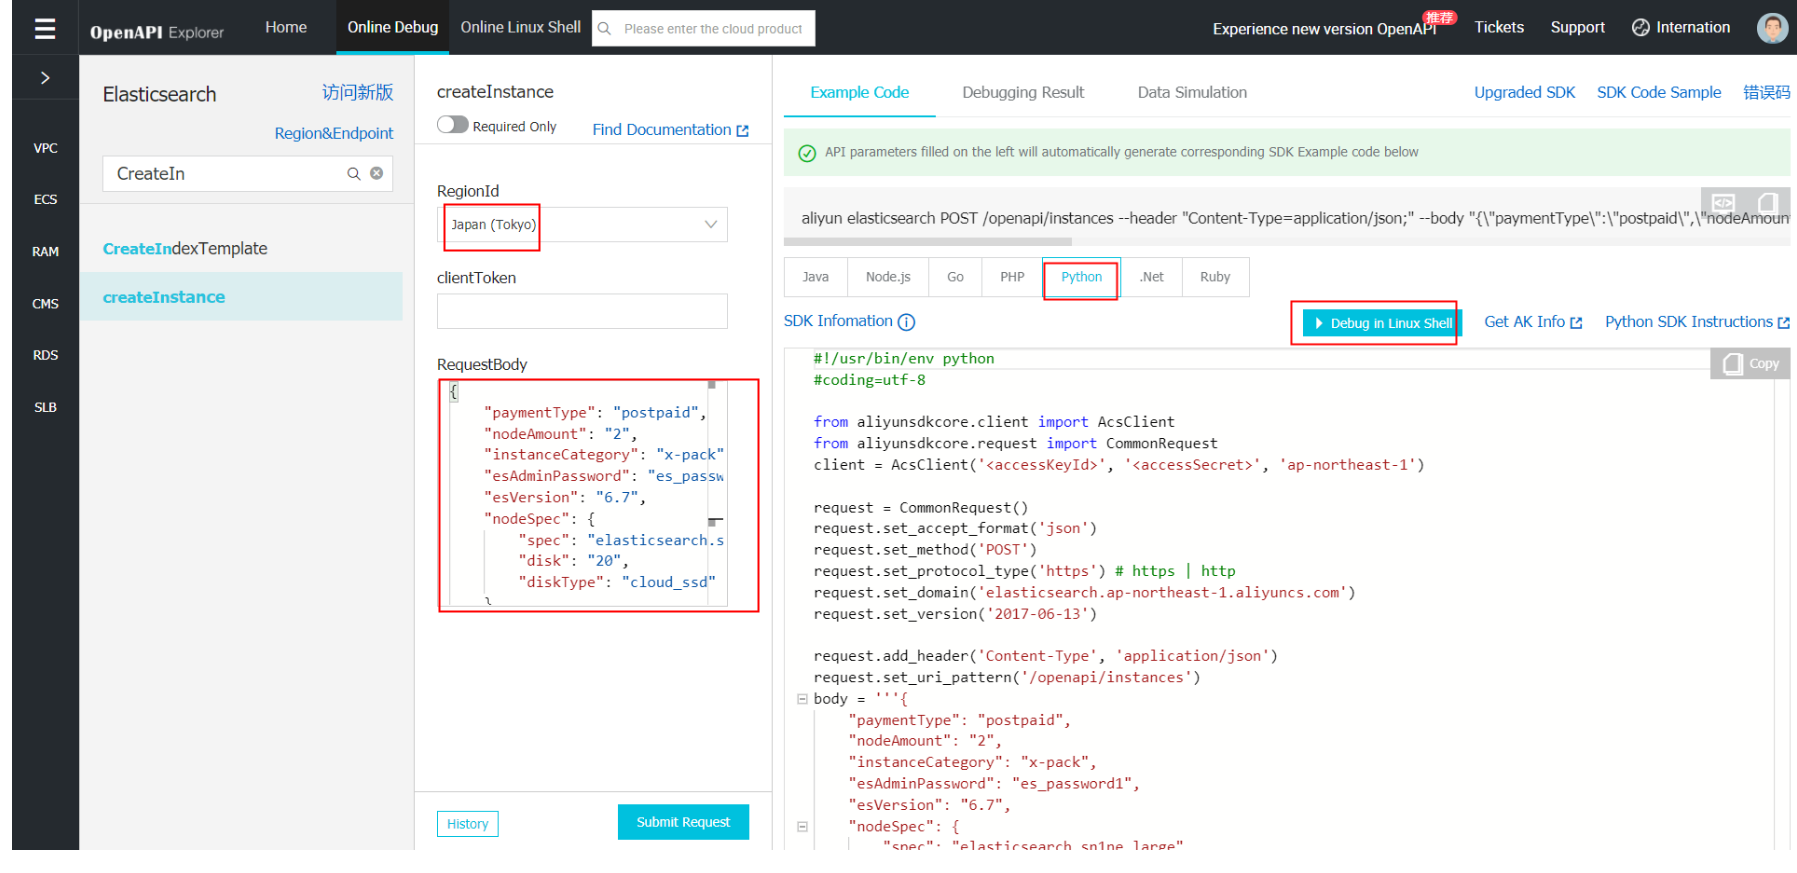Select .Net language tab
This screenshot has height=873, width=1797.
click(1152, 277)
